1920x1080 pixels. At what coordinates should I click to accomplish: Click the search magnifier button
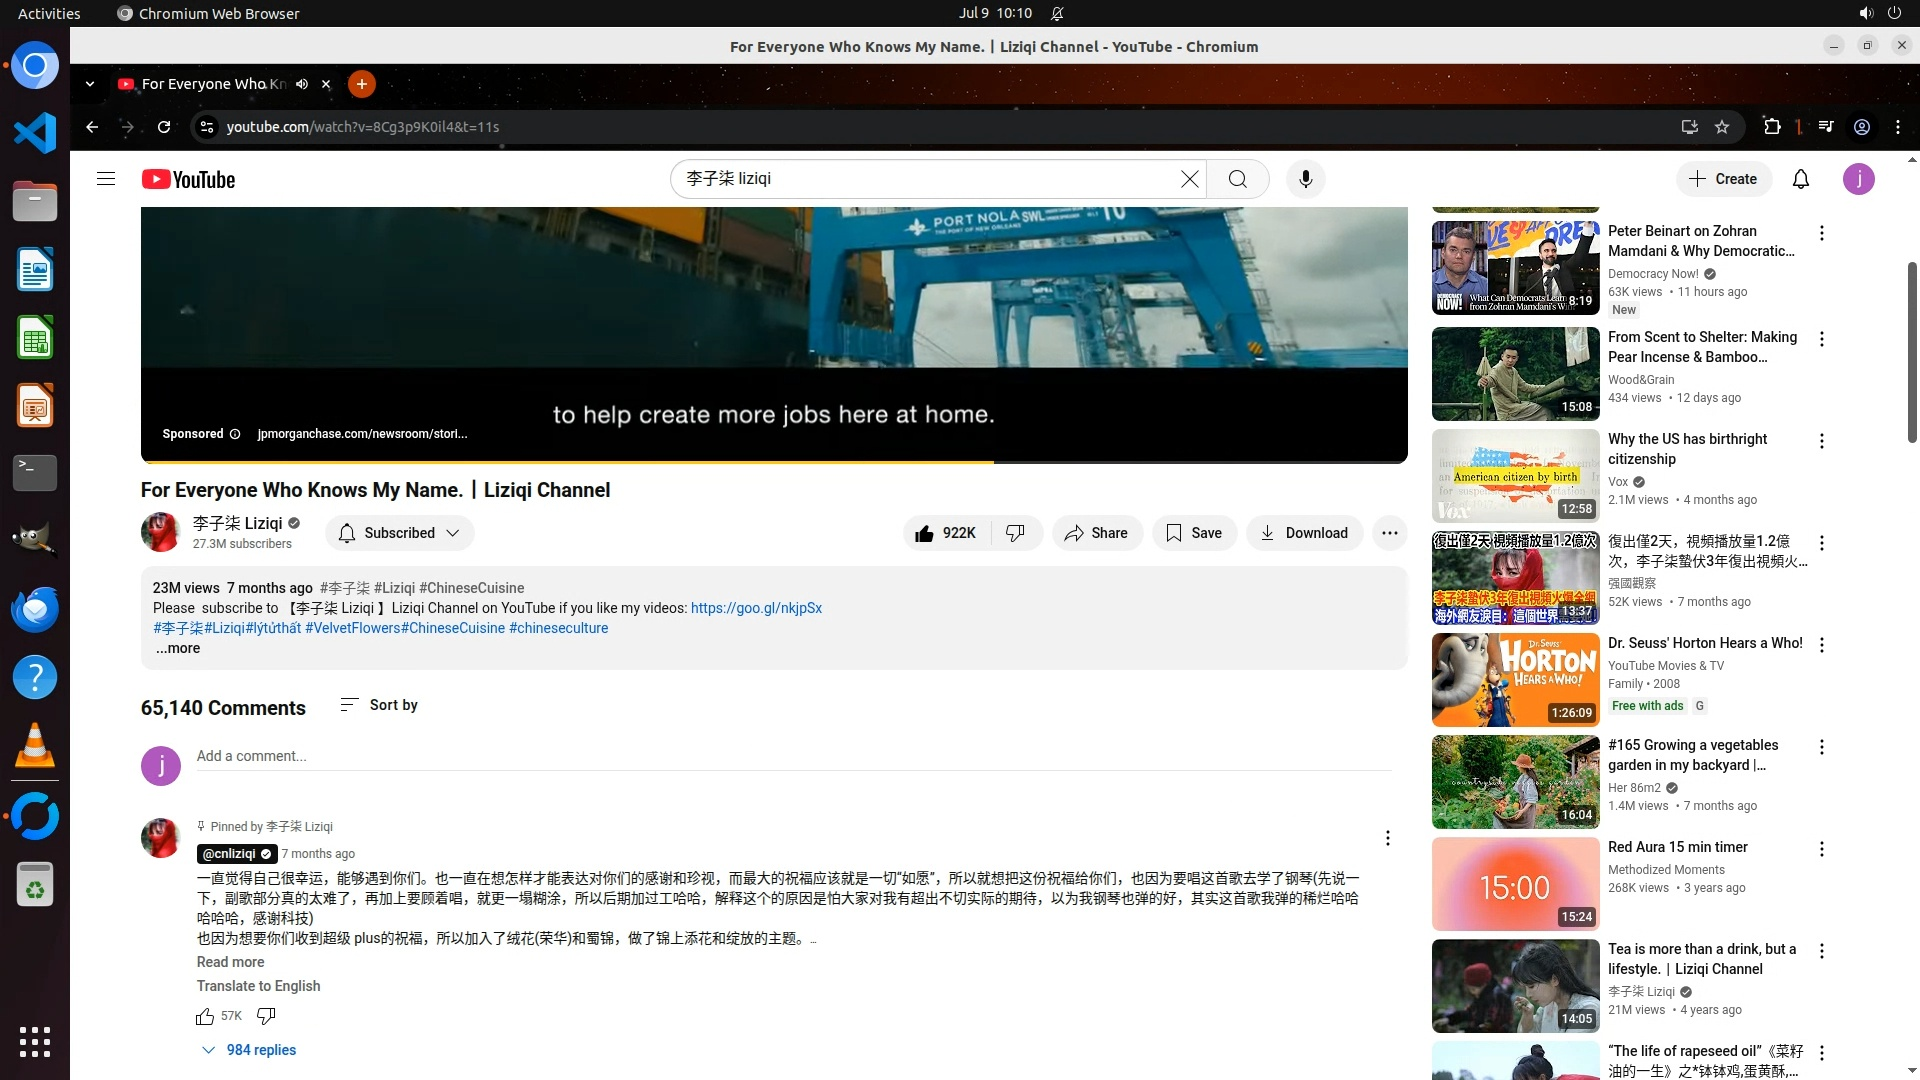[1237, 179]
